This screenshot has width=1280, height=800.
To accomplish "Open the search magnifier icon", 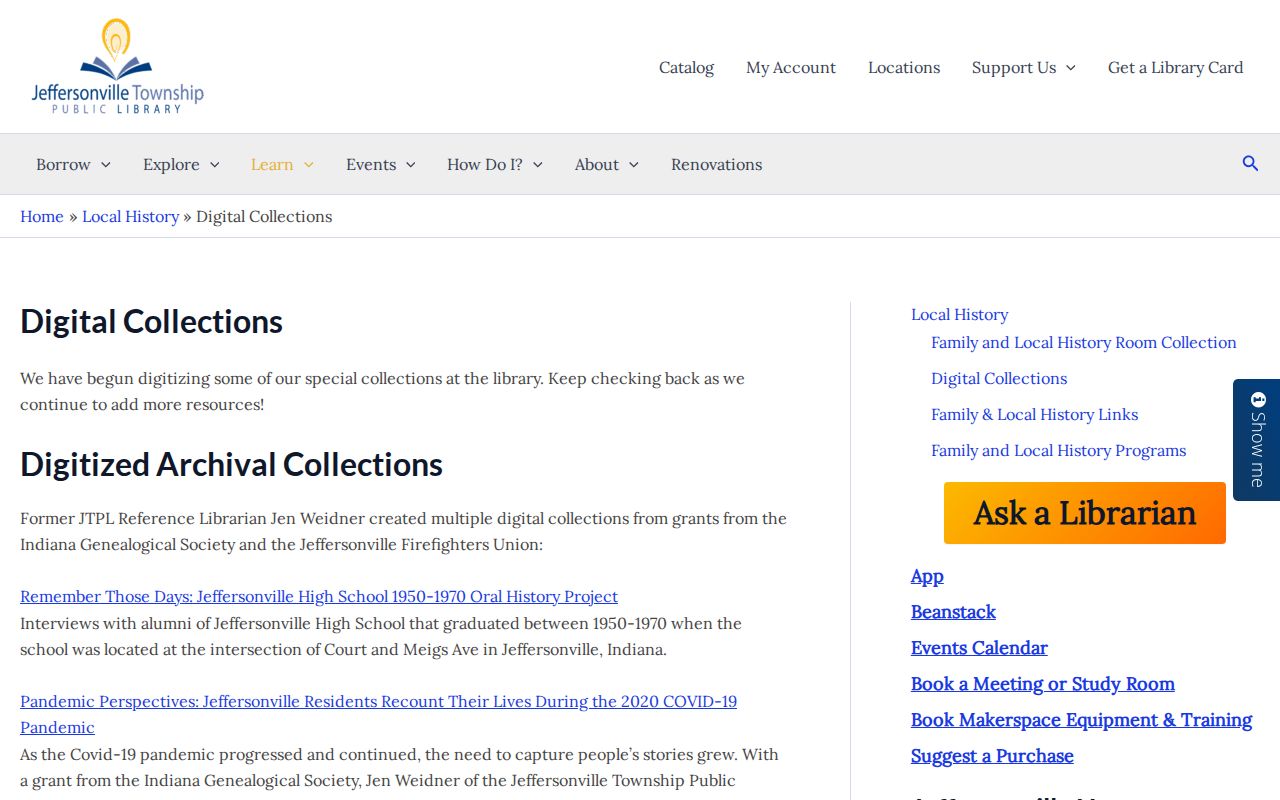I will (x=1250, y=163).
